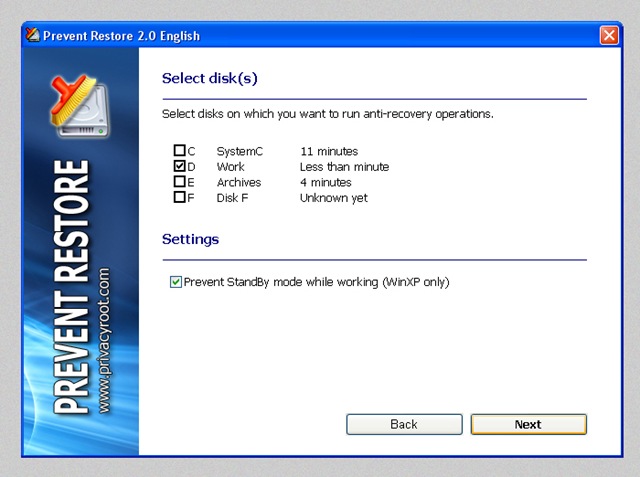The image size is (640, 477).
Task: Click the Unknown yet estimate
Action: (334, 198)
